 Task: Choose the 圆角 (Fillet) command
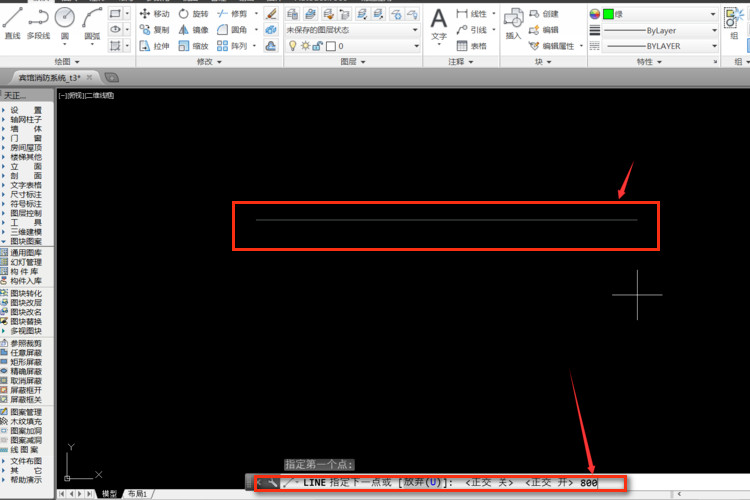[232, 30]
